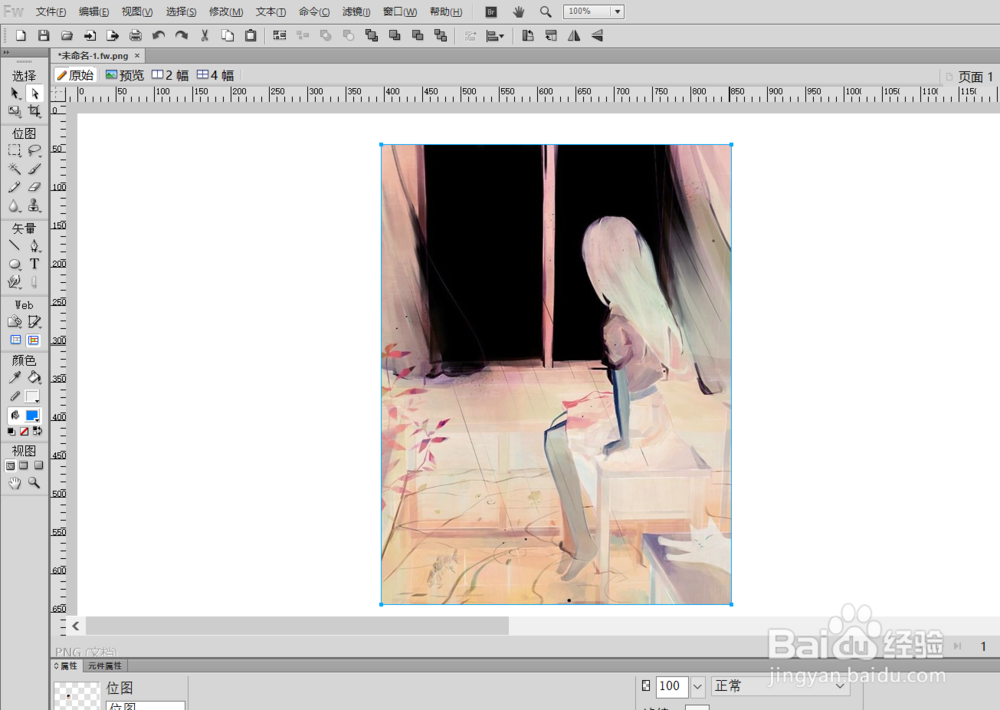This screenshot has width=1000, height=710.
Task: Switch to the 2 幅 view
Action: [170, 75]
